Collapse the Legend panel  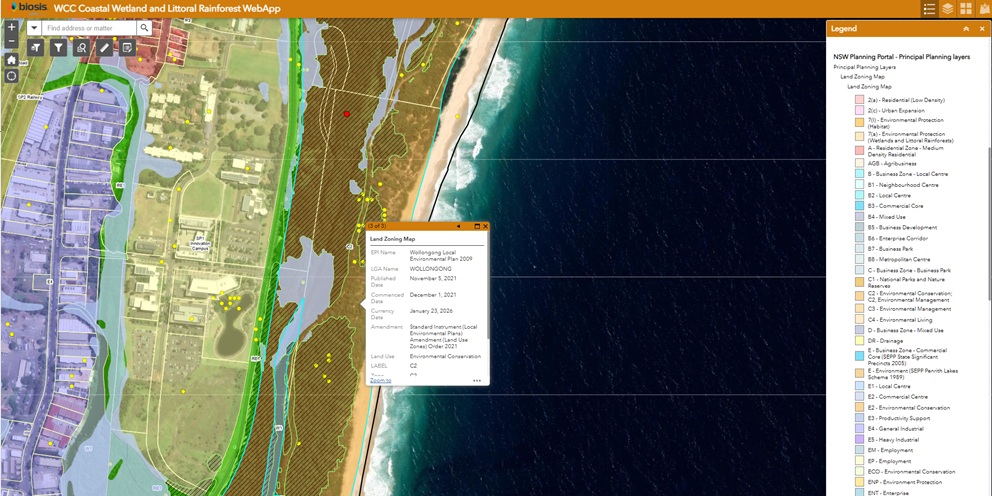tap(966, 29)
